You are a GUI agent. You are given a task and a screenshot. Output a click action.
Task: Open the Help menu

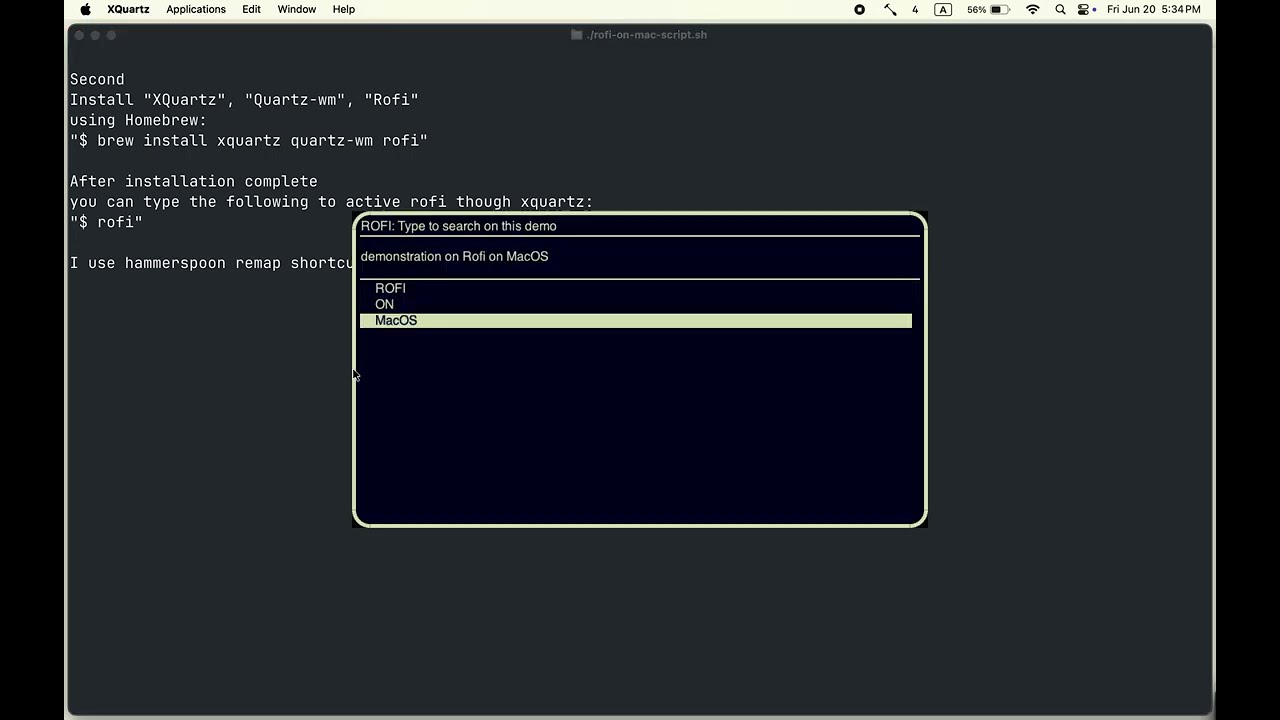(x=344, y=9)
